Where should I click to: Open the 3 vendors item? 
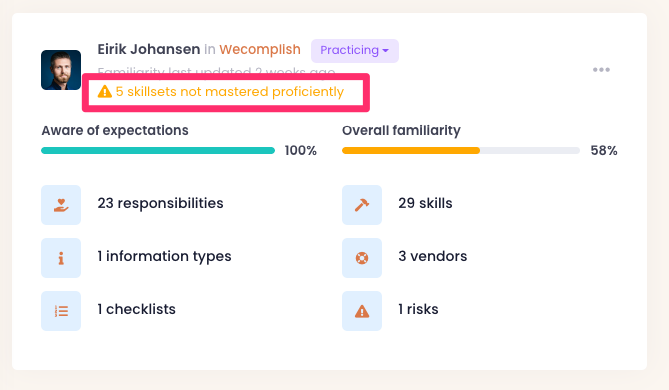click(433, 256)
